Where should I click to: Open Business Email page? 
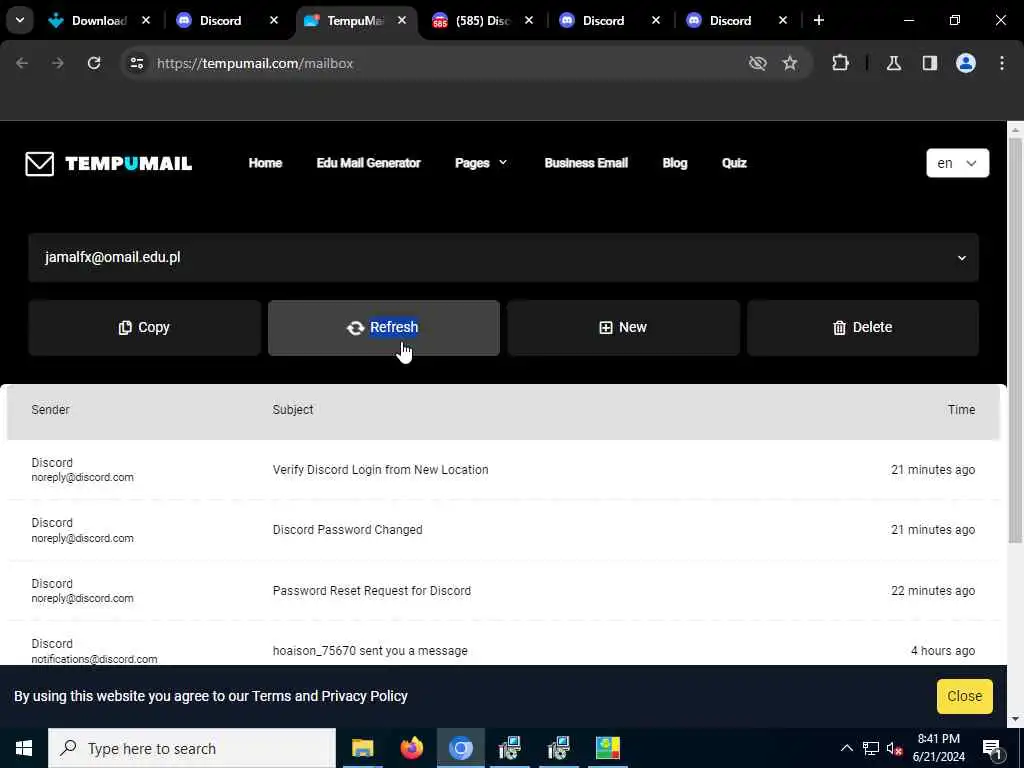click(586, 163)
